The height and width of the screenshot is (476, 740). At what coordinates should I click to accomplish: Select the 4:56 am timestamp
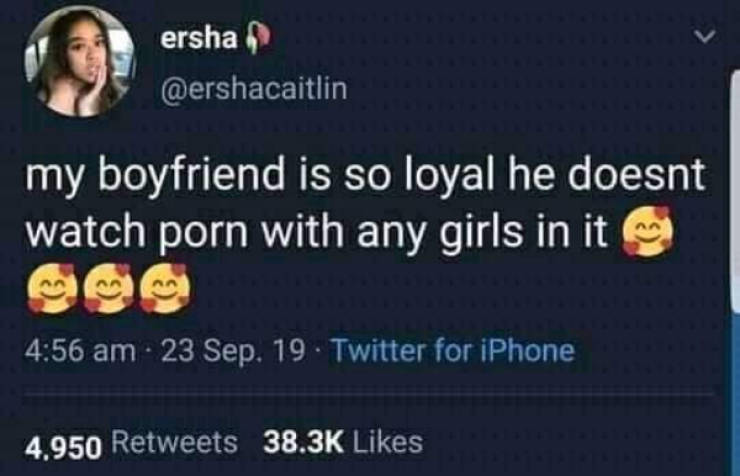(x=80, y=352)
